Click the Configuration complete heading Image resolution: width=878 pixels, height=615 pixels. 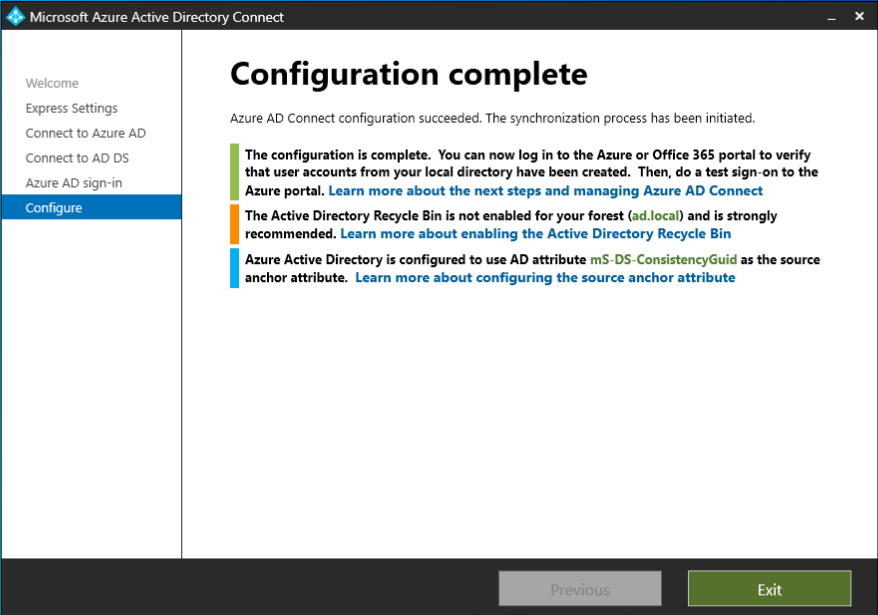408,74
